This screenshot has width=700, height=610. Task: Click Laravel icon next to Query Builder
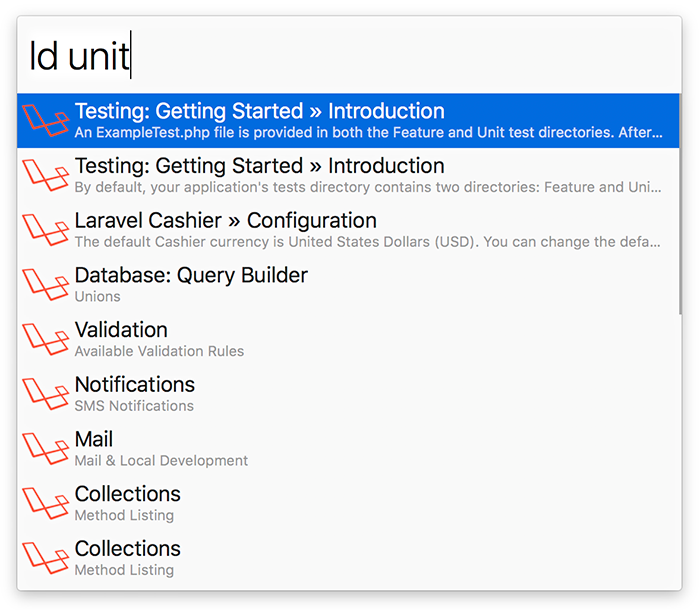[x=46, y=284]
